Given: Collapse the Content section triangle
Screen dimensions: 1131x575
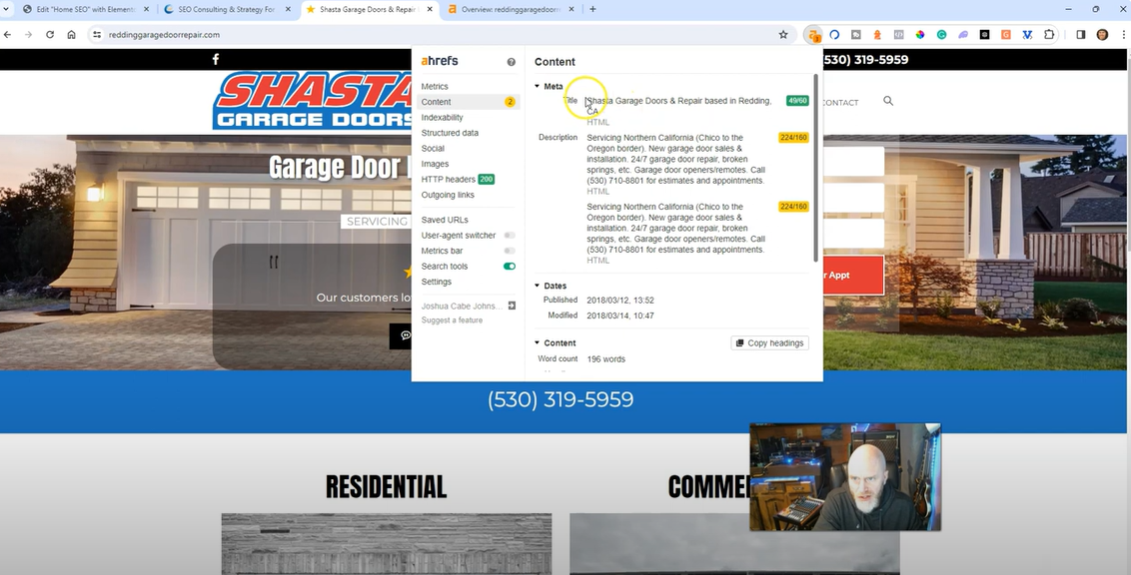Looking at the screenshot, I should pos(537,343).
